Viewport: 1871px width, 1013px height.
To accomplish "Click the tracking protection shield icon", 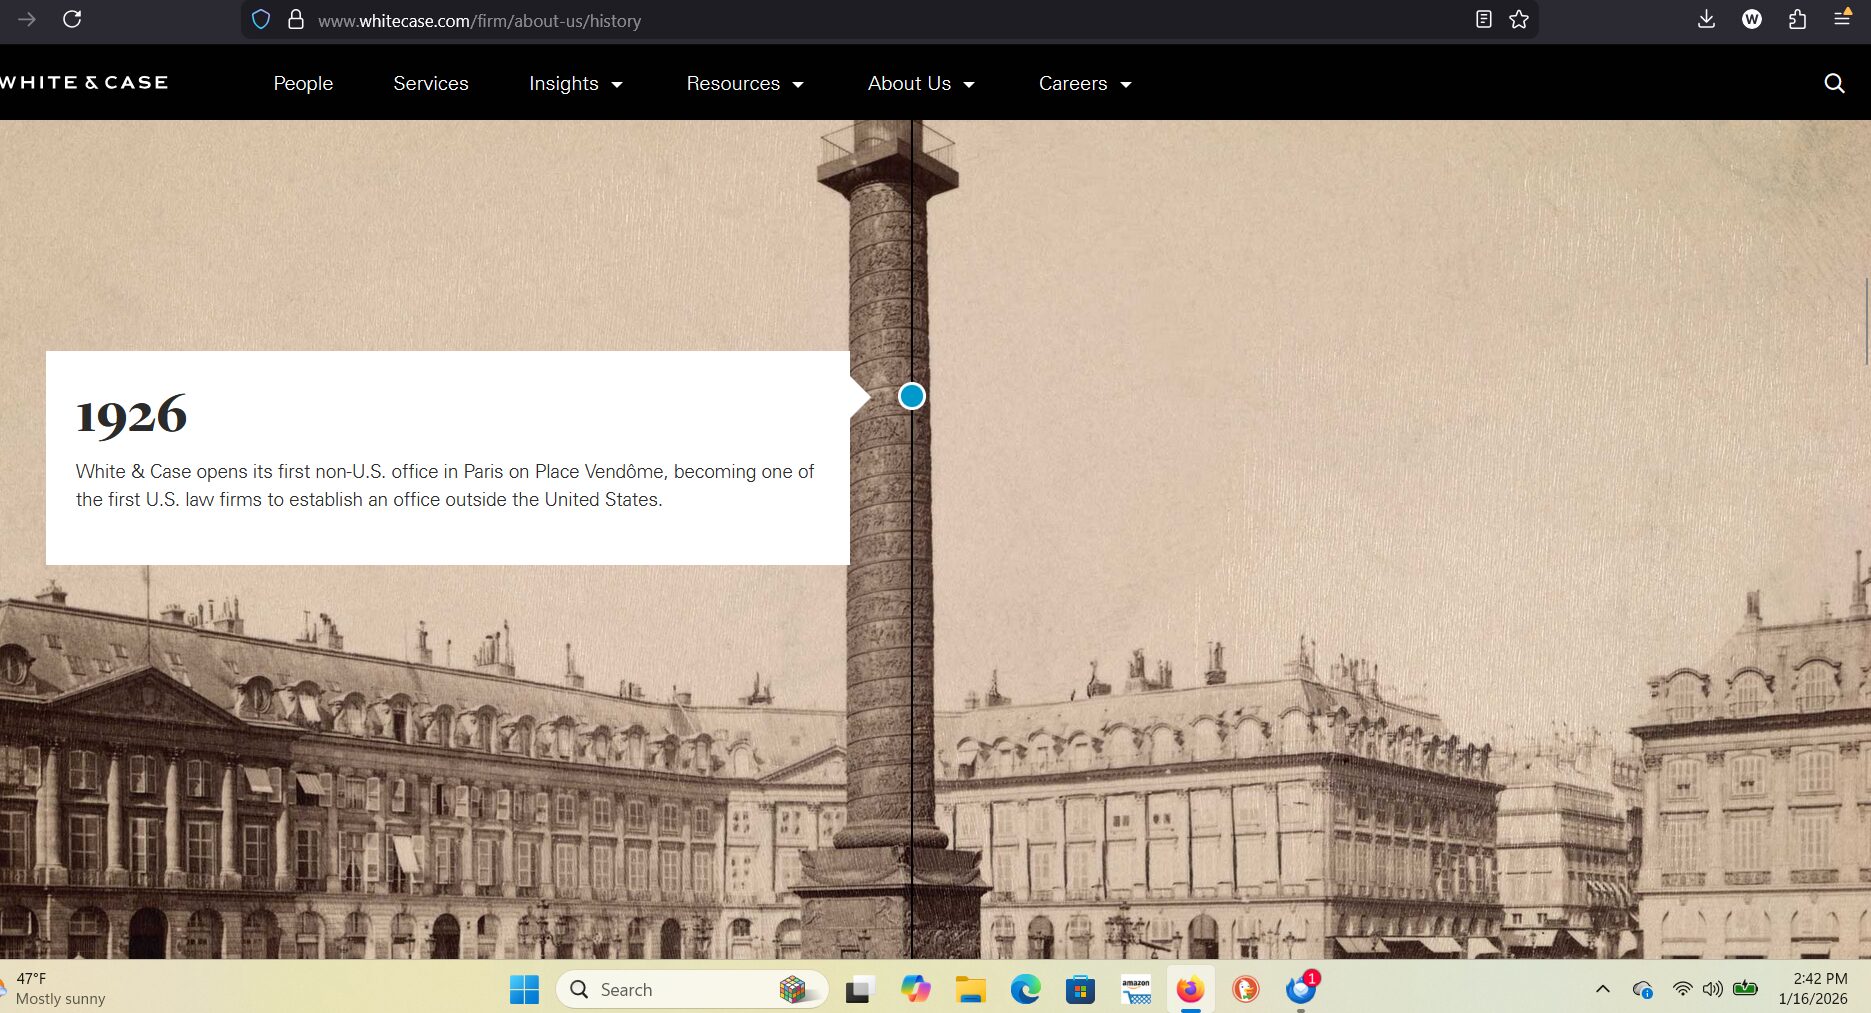I will pos(261,20).
